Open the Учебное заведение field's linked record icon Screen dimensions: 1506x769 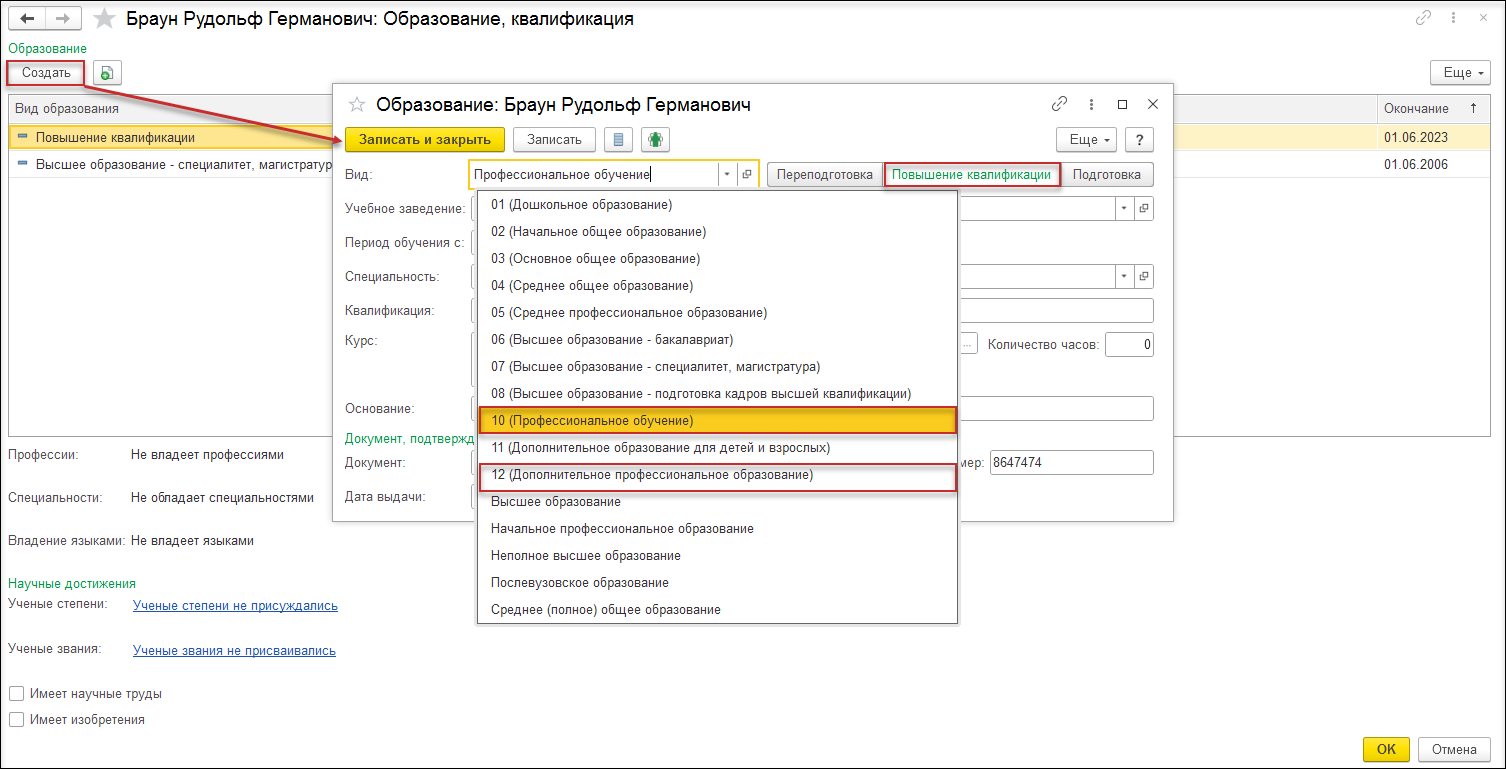[x=1144, y=208]
